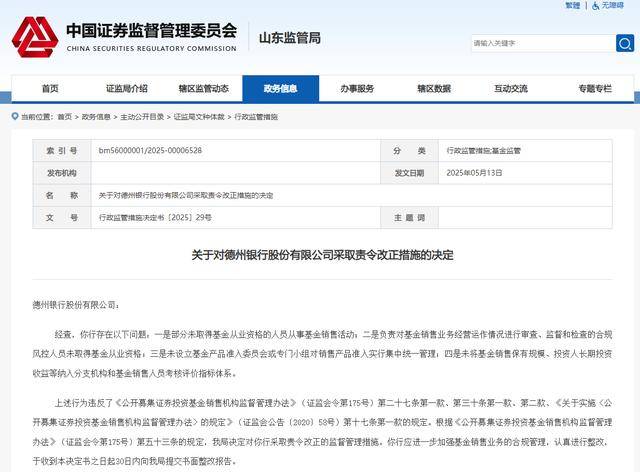Open the 辖区监管动态 navigation tab

pos(203,89)
